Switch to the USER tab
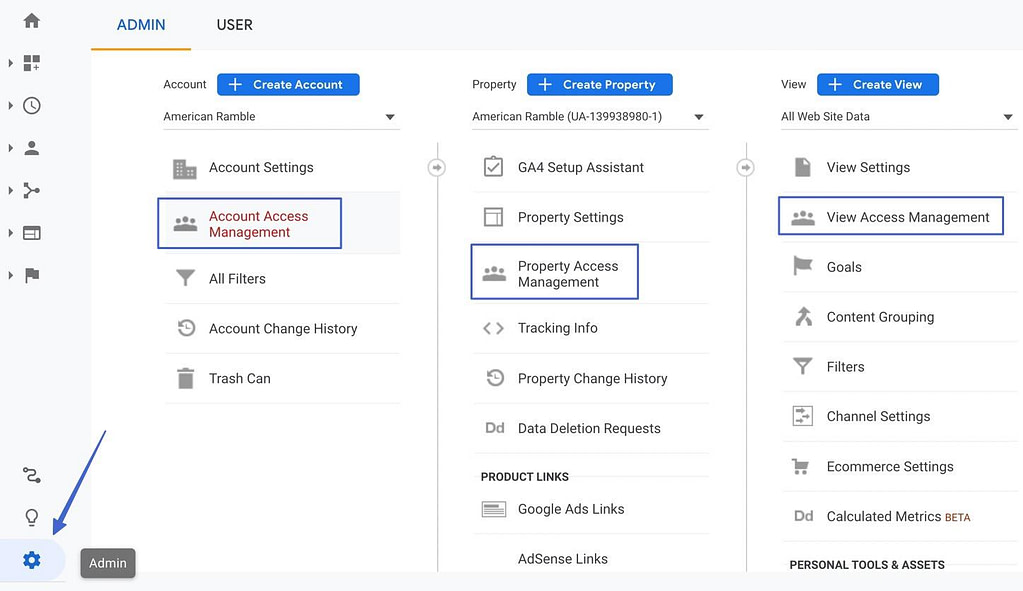Screen dimensions: 1023x591 234,25
